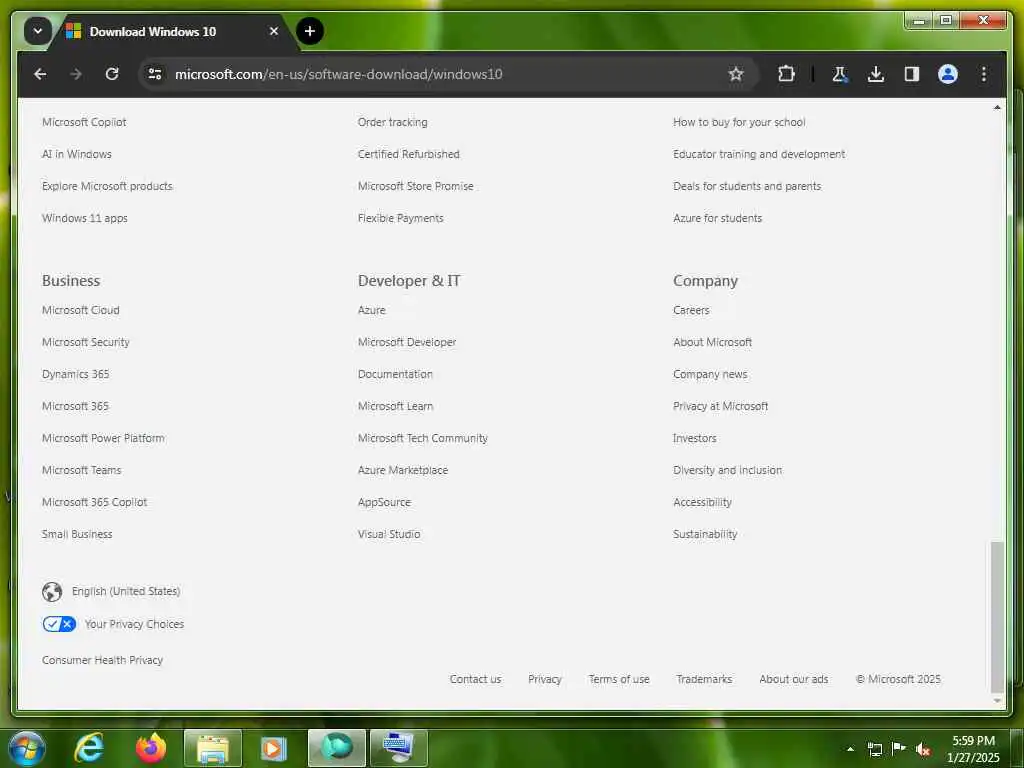Open Explore Microsoft products link
This screenshot has width=1024, height=768.
(107, 186)
